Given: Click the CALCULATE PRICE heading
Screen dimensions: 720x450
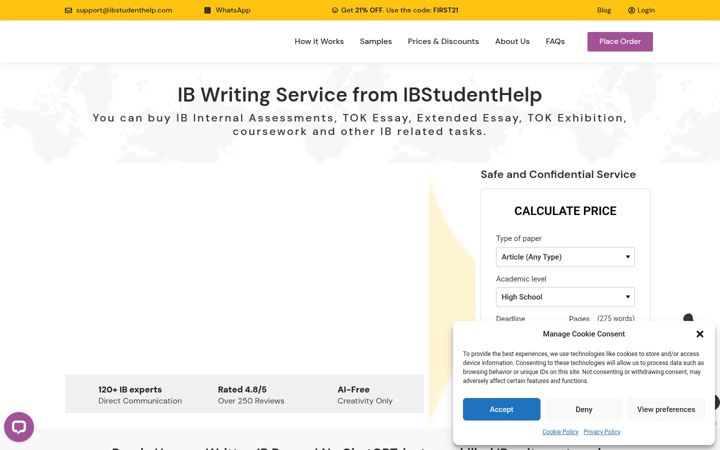Looking at the screenshot, I should [x=565, y=211].
